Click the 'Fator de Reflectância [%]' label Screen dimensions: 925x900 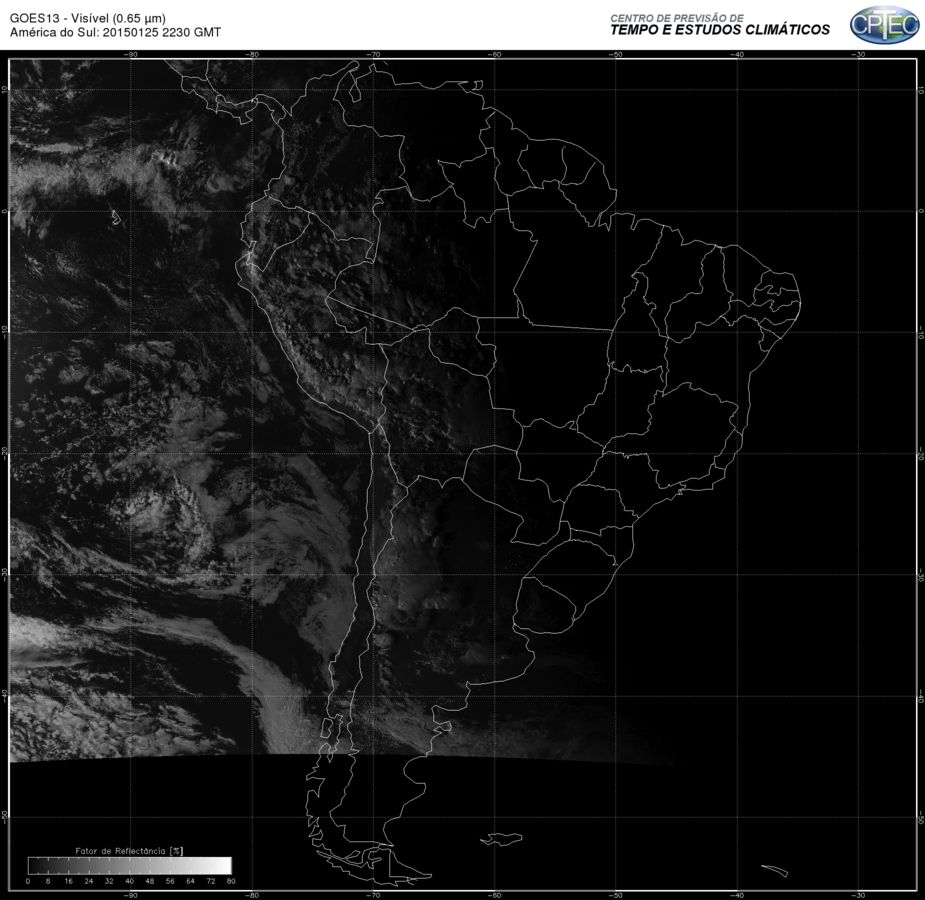(129, 850)
